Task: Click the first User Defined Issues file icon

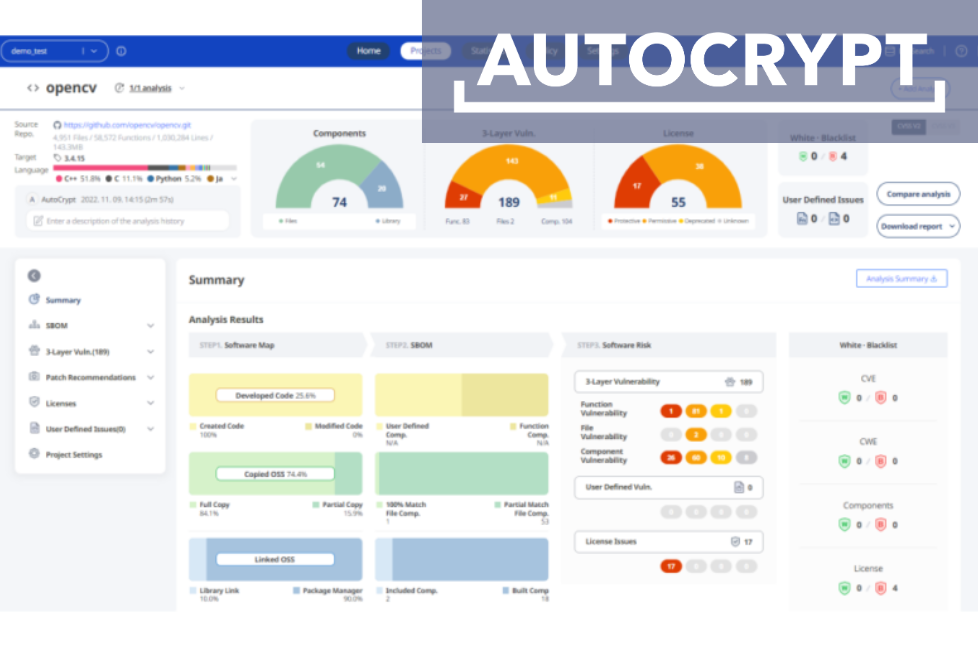Action: [802, 218]
